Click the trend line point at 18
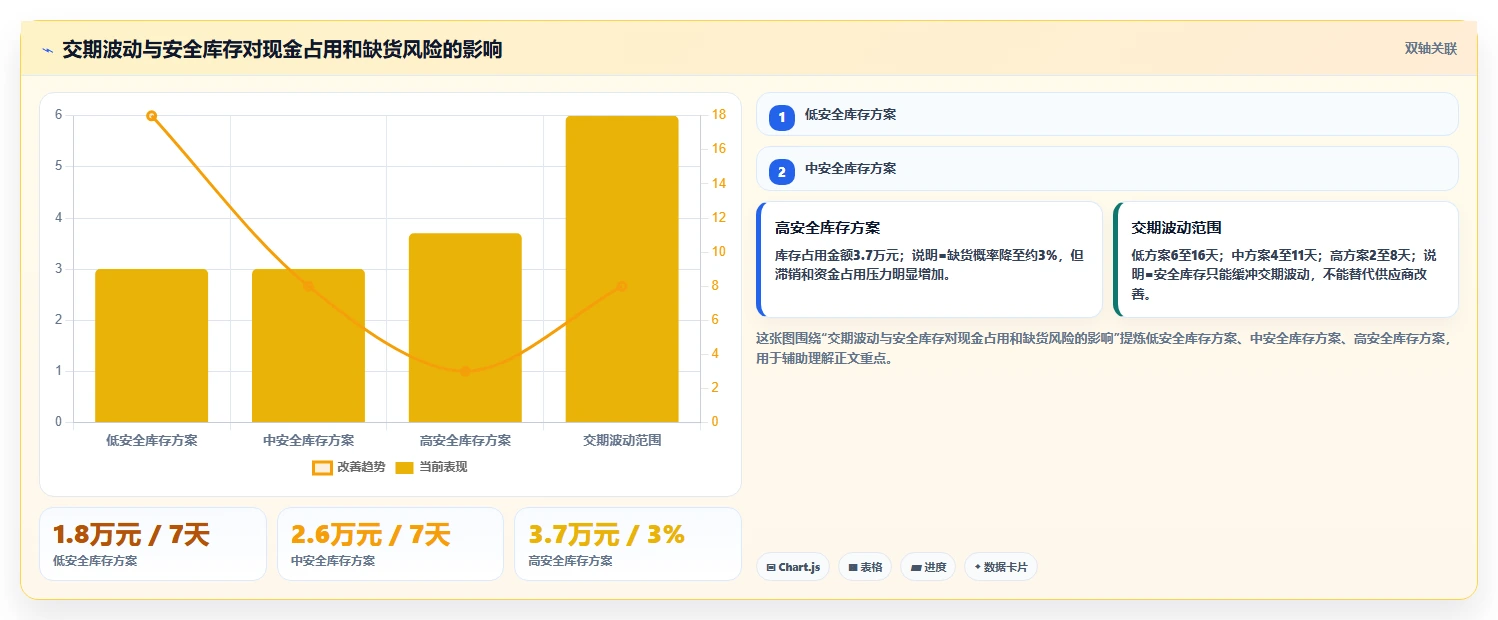This screenshot has width=1498, height=620. tap(152, 116)
